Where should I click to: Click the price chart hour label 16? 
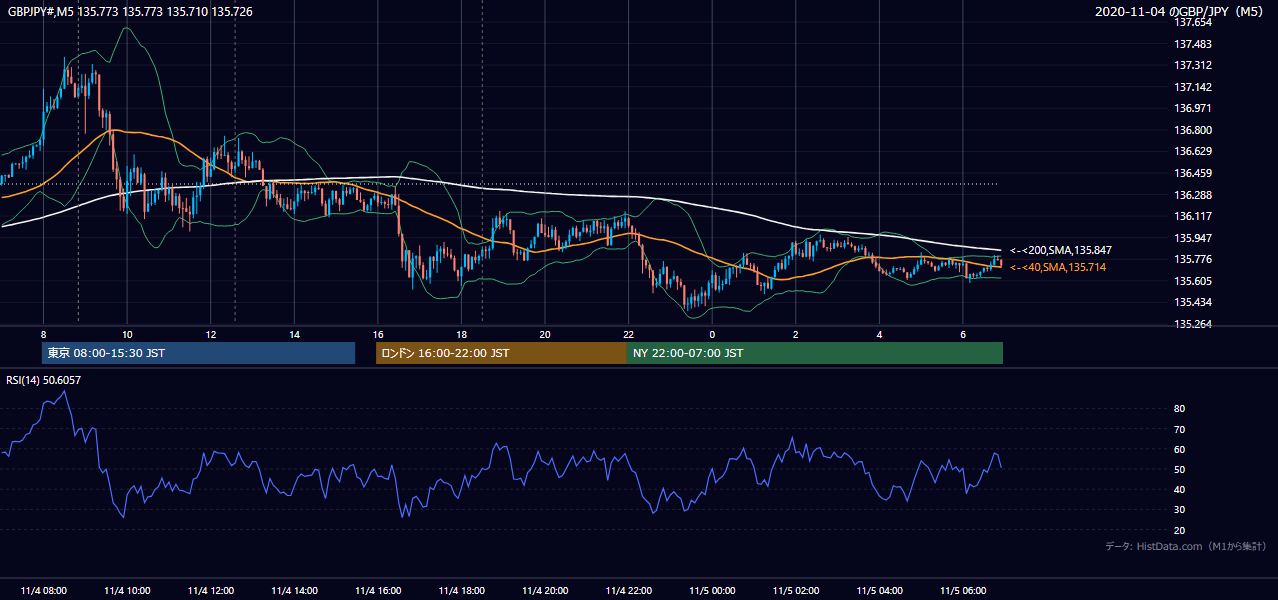pyautogui.click(x=378, y=334)
